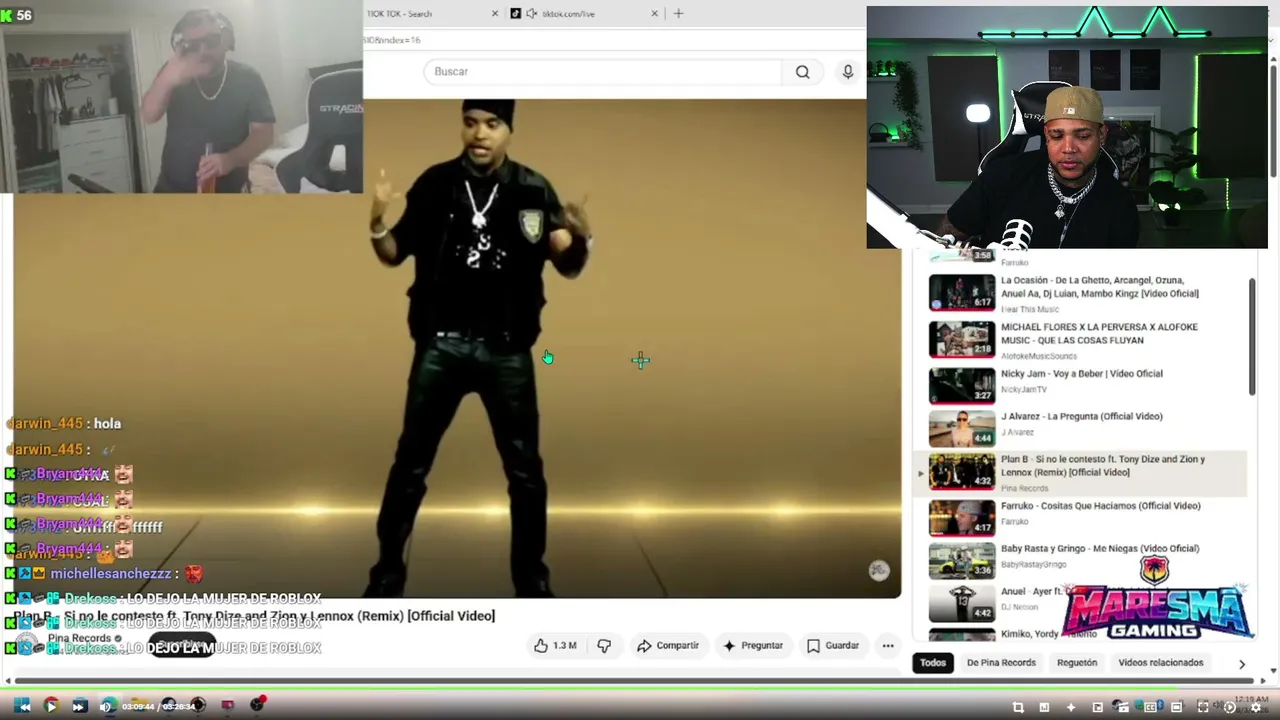Click the round watermark icon on video

point(879,570)
